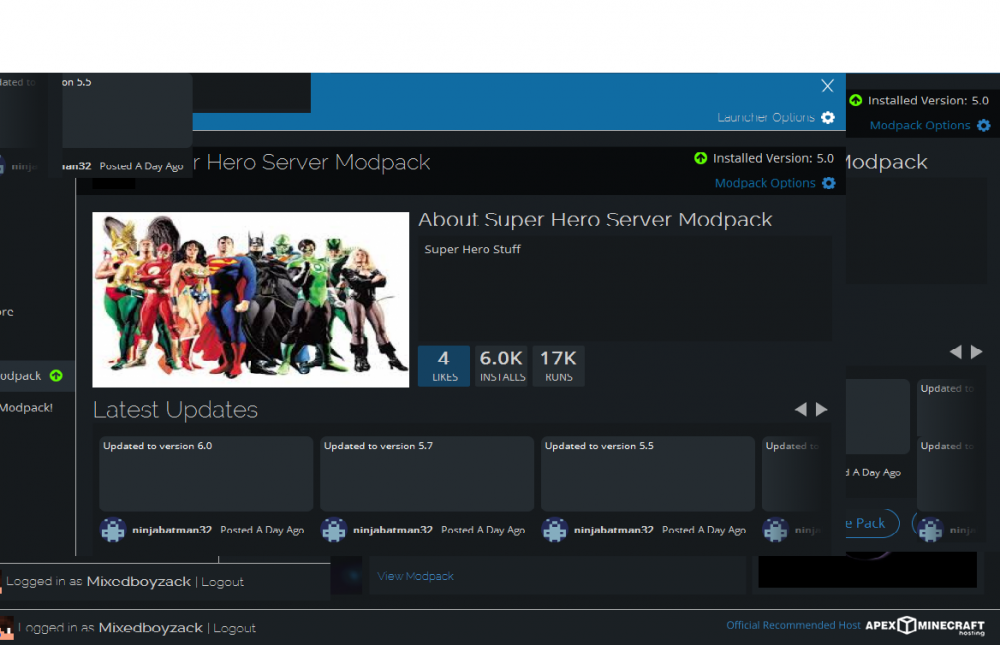Open the Modpack Options link in the back window
This screenshot has width=1000, height=645.
click(920, 125)
